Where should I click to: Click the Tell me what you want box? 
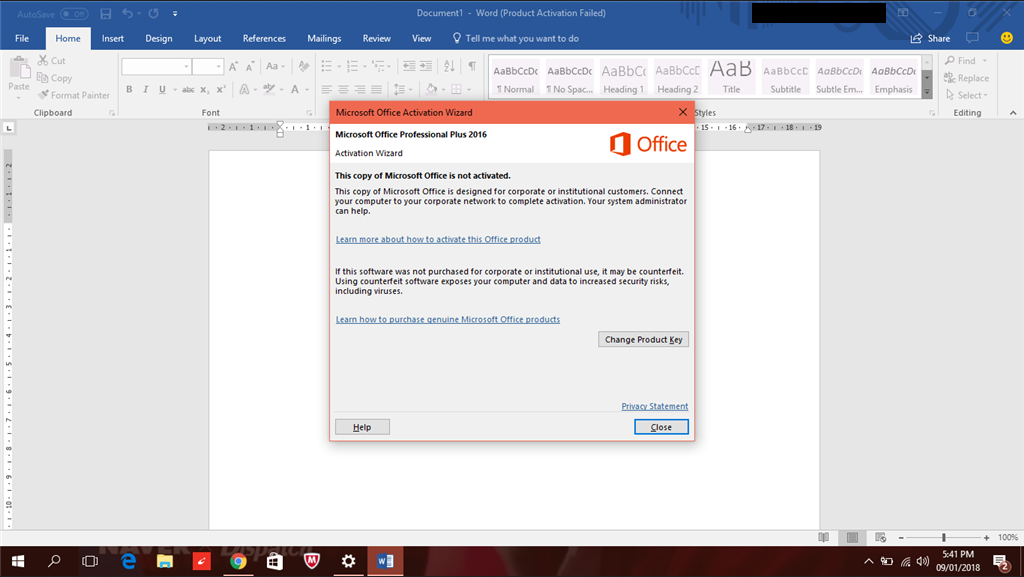[x=521, y=38]
